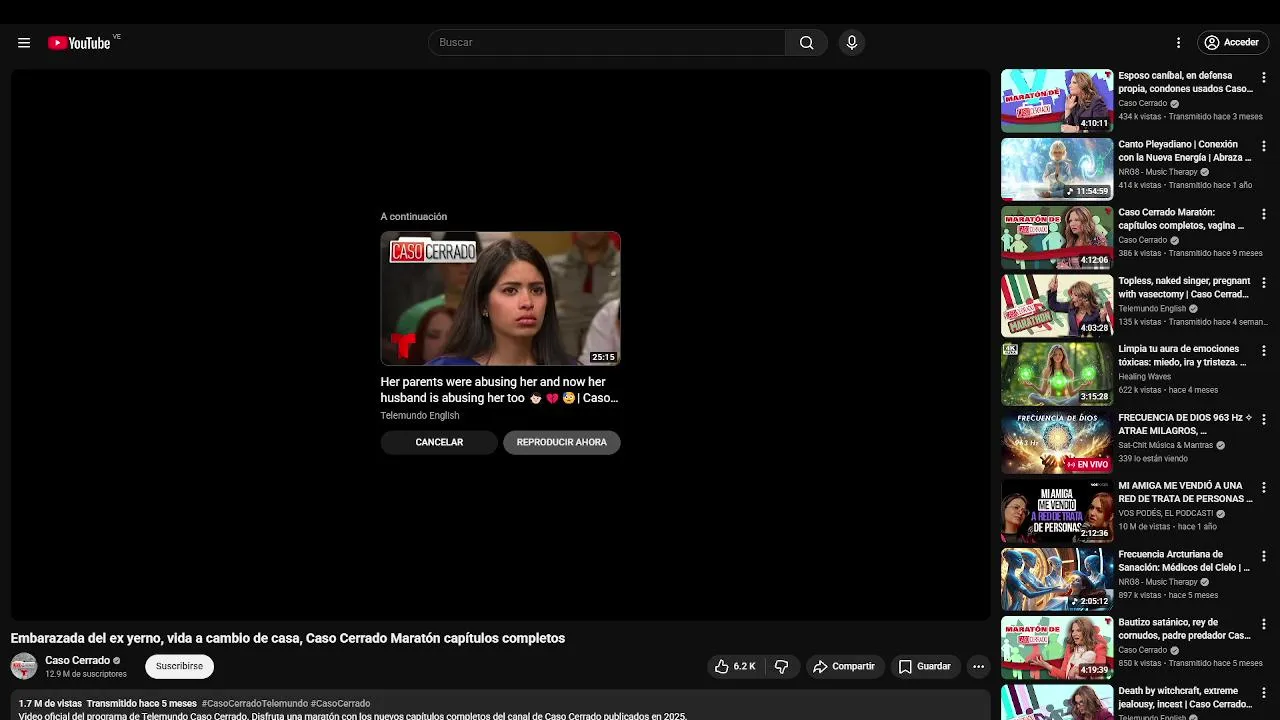Open the Caso Cerrado channel name link
Screen dimensions: 1280x720
tap(78, 660)
